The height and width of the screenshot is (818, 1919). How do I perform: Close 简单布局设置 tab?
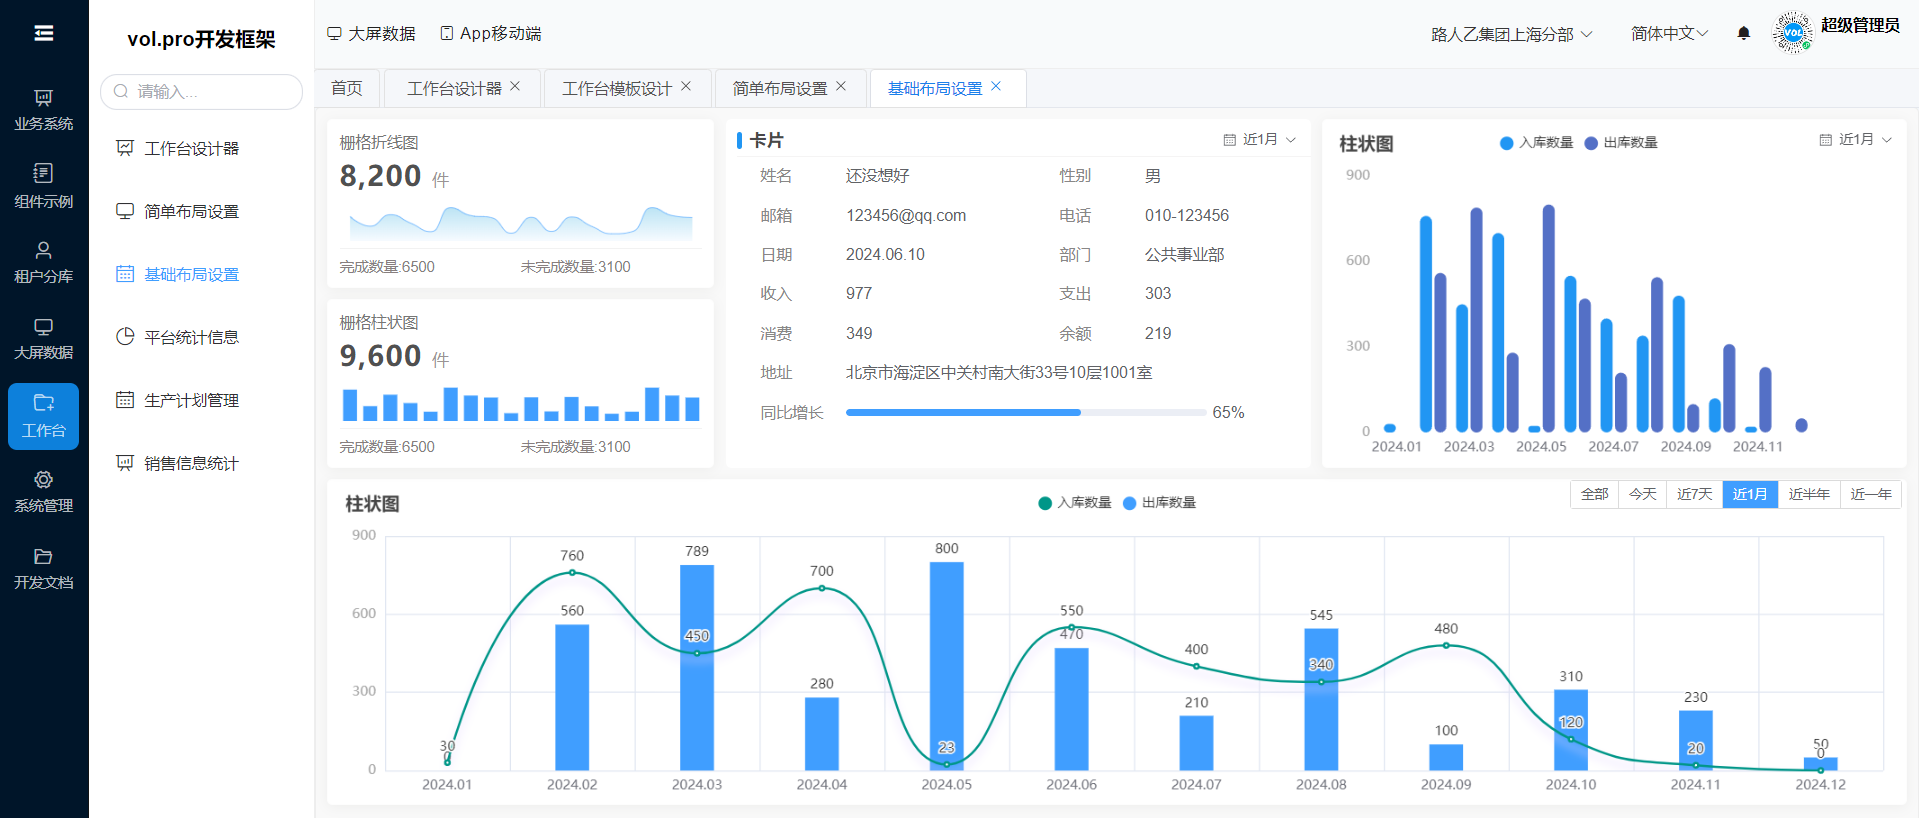click(x=841, y=86)
